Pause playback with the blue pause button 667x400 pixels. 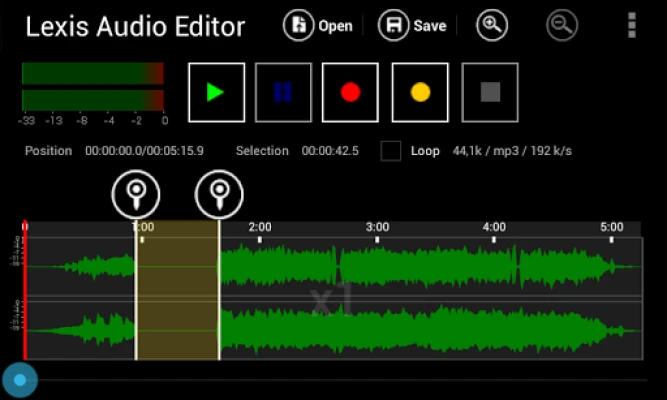click(283, 92)
